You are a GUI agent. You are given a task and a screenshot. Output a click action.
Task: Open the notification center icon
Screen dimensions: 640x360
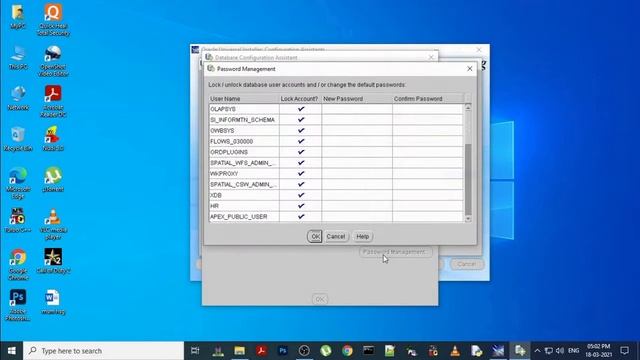click(624, 351)
